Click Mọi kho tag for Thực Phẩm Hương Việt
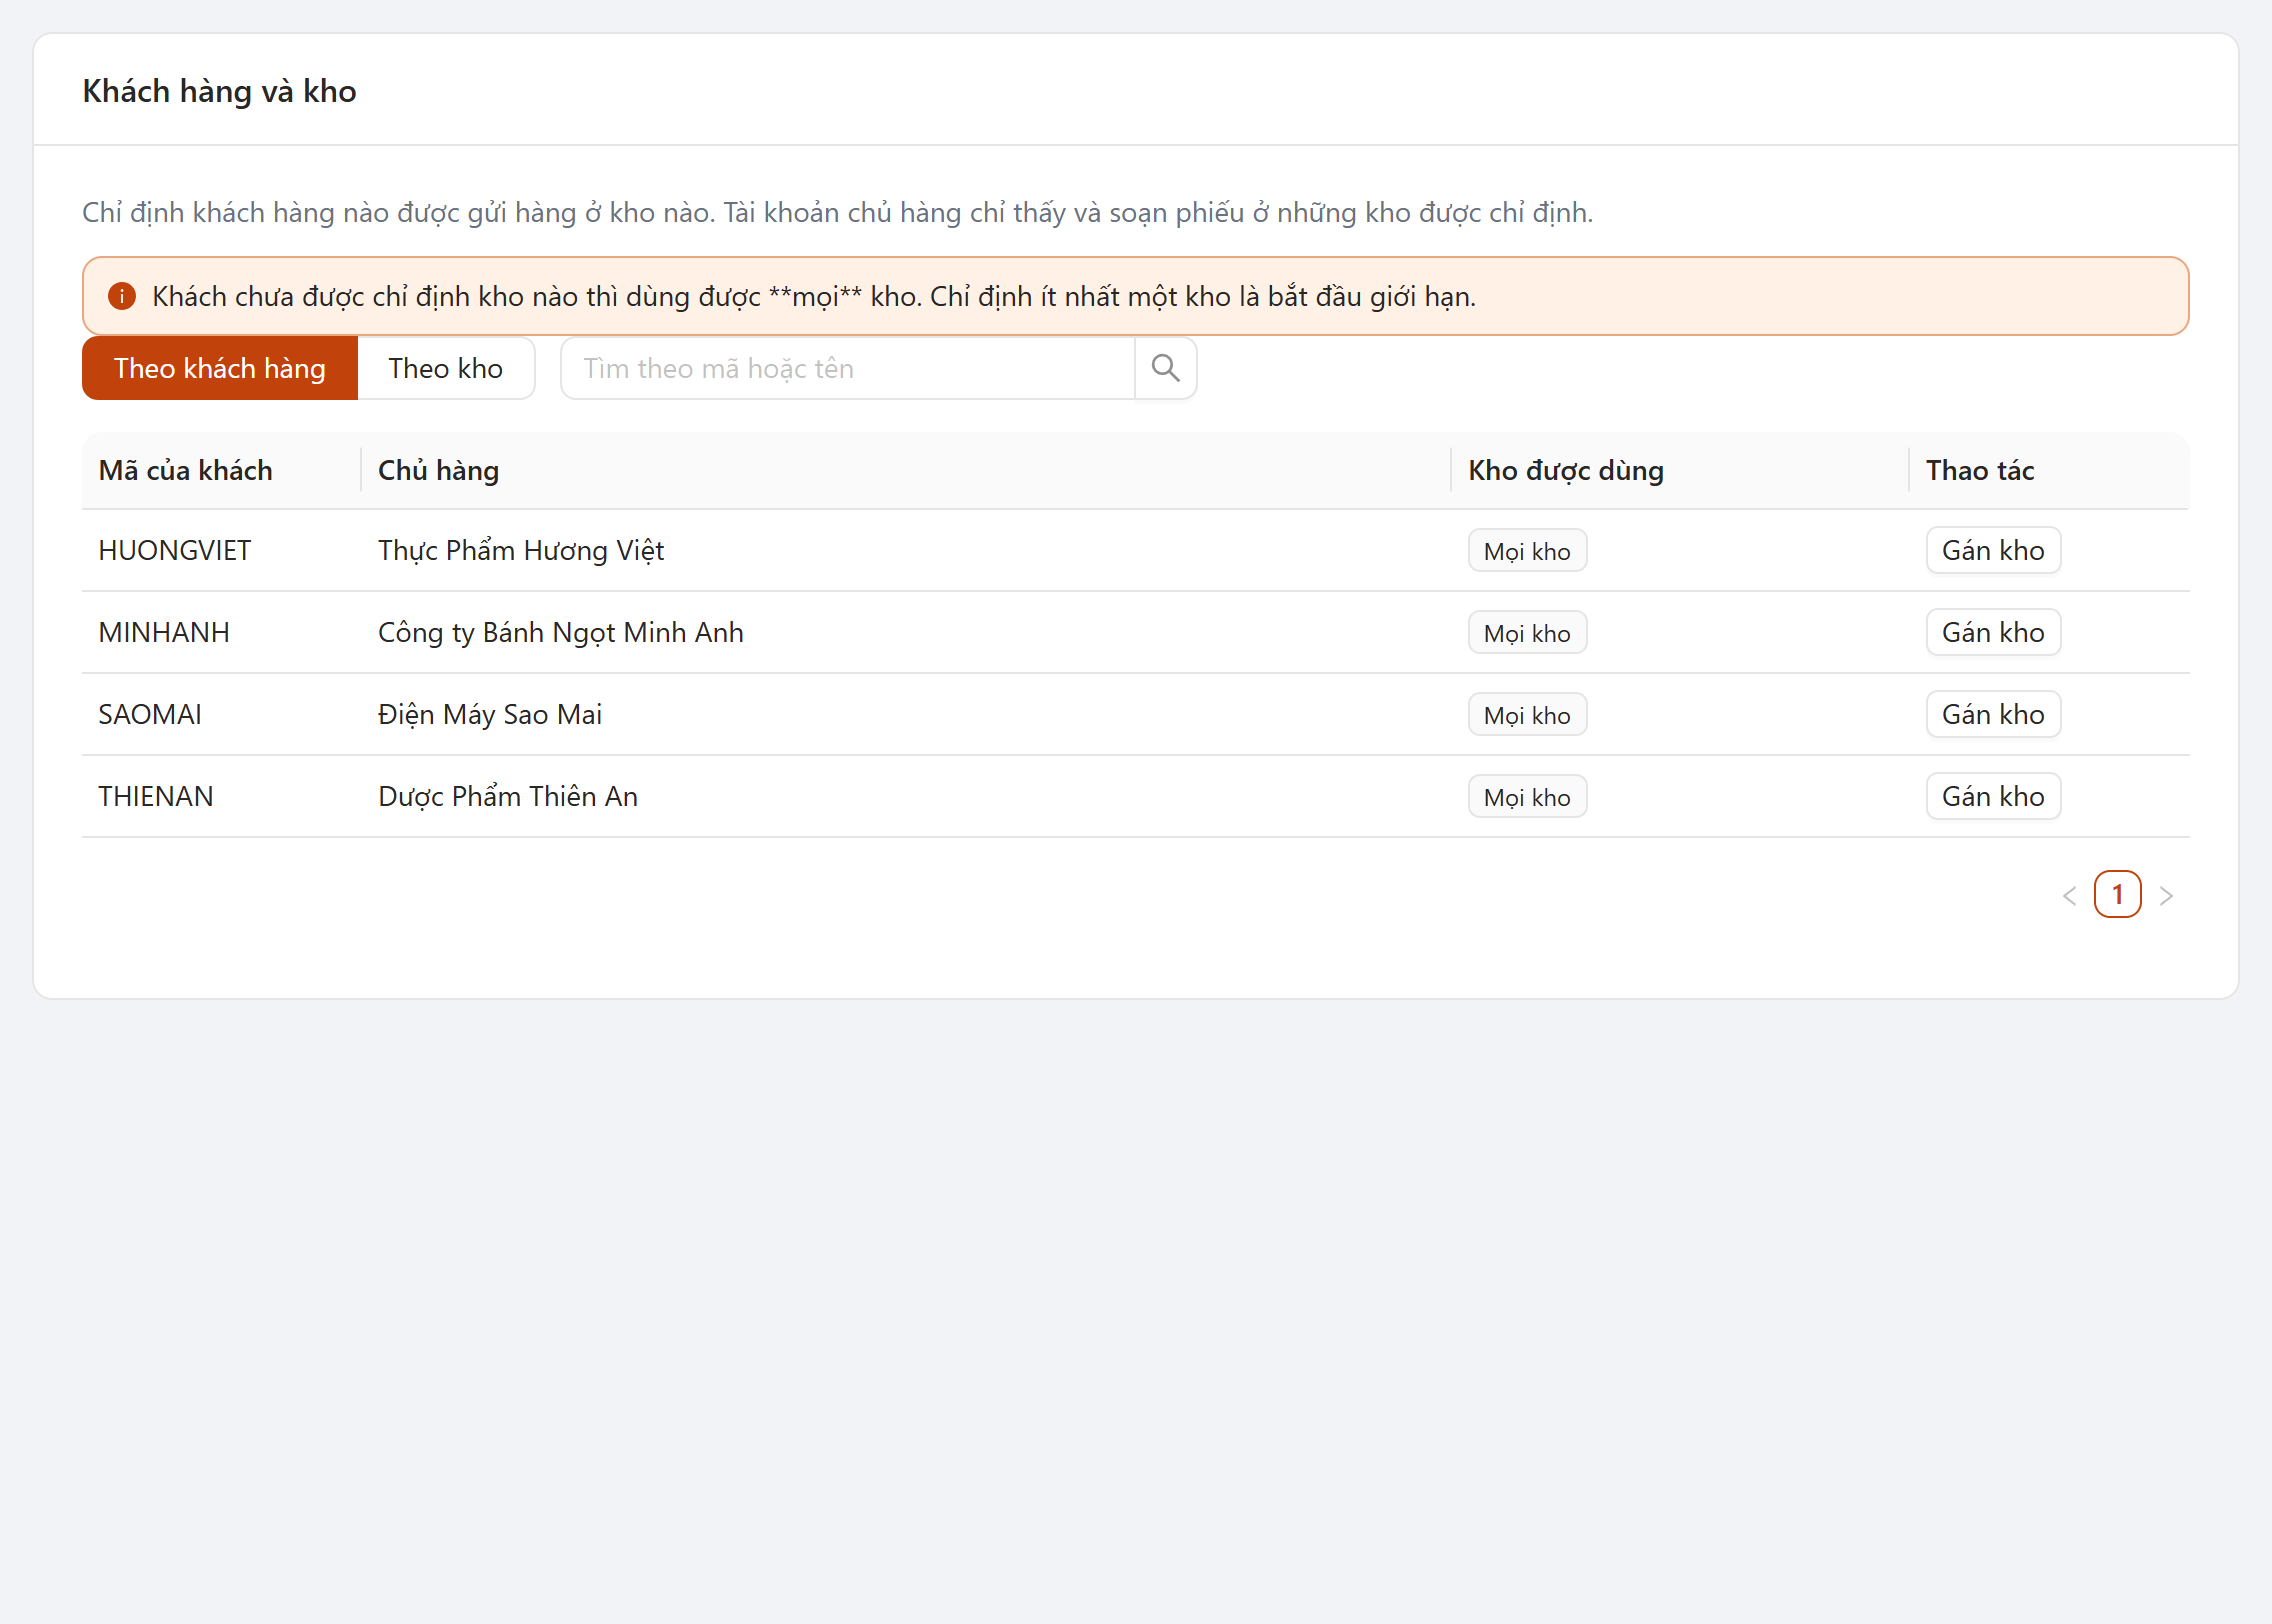Image resolution: width=2272 pixels, height=1624 pixels. [1527, 550]
